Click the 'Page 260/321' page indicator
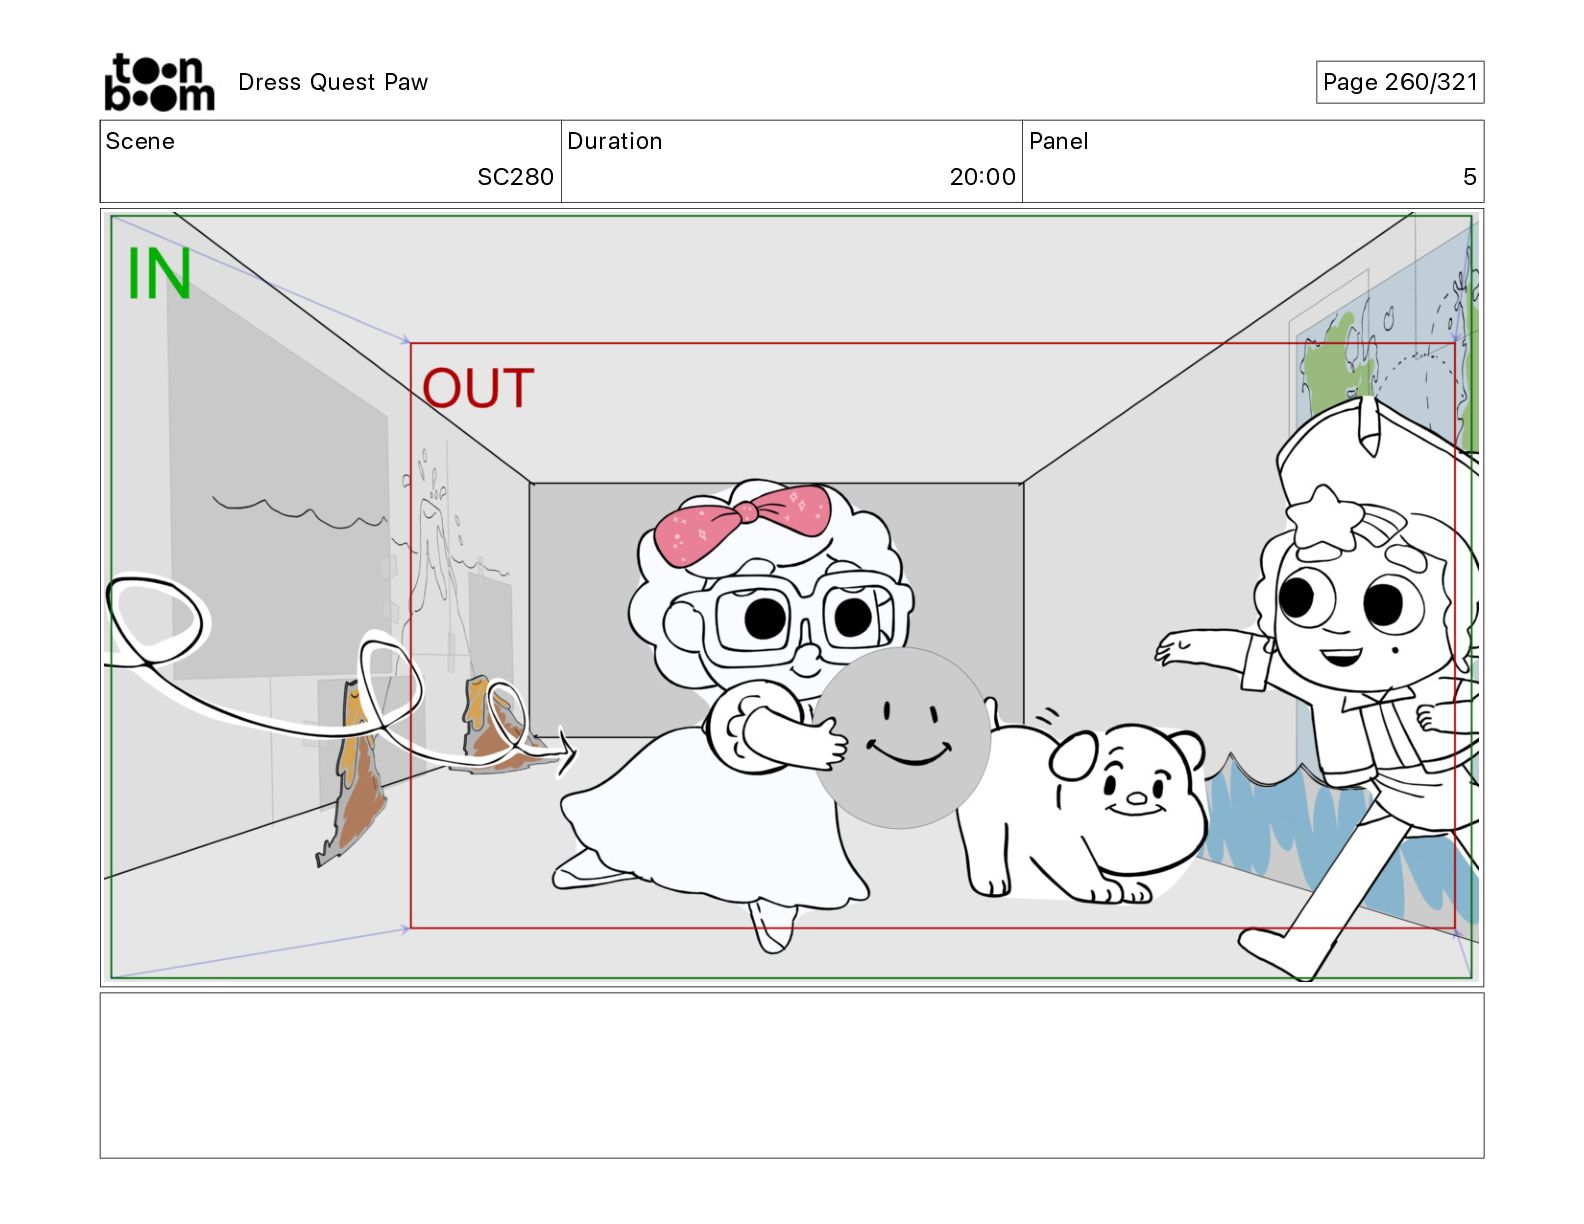This screenshot has height=1224, width=1584. click(x=1400, y=82)
